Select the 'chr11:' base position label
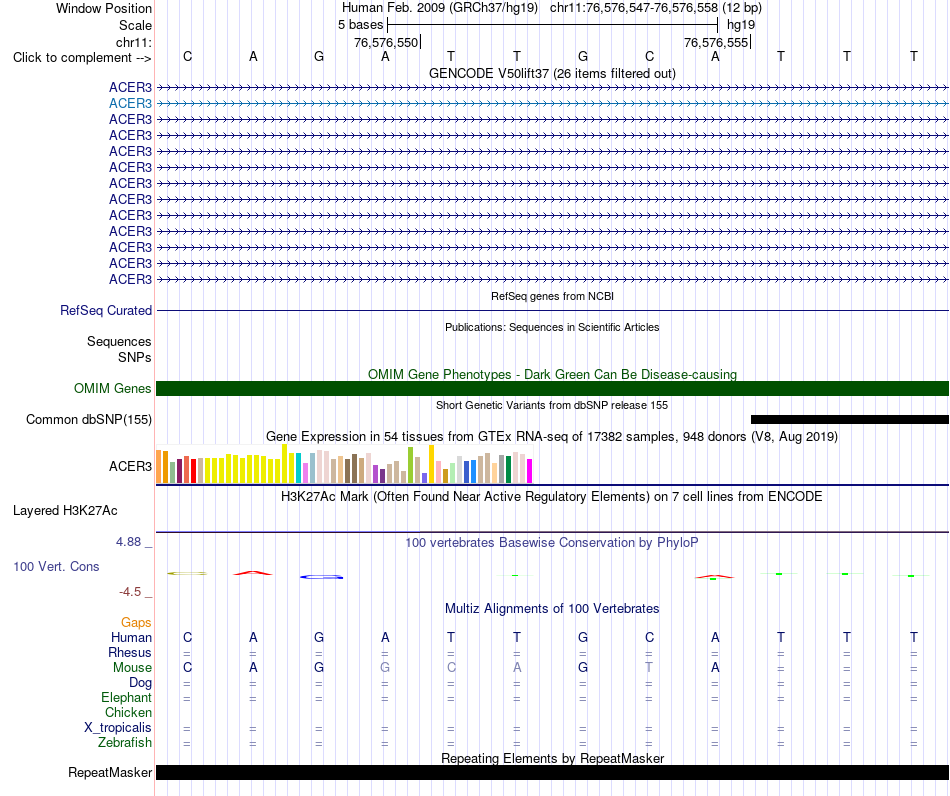This screenshot has width=950, height=796. 134,42
